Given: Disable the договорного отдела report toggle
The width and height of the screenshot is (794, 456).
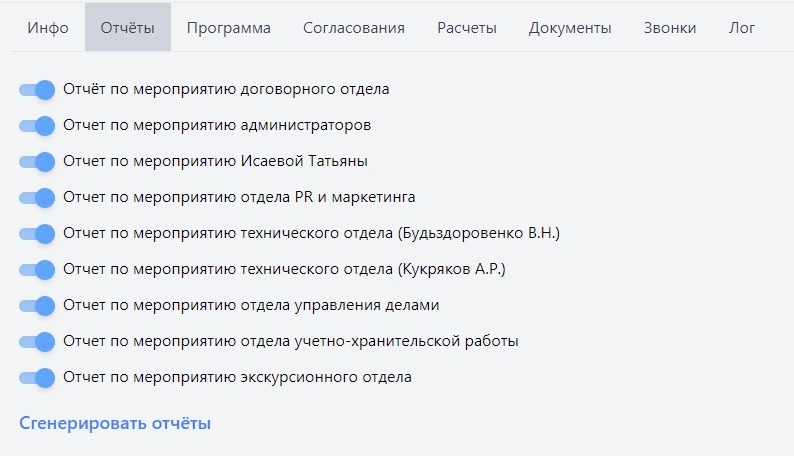Looking at the screenshot, I should click(x=37, y=90).
